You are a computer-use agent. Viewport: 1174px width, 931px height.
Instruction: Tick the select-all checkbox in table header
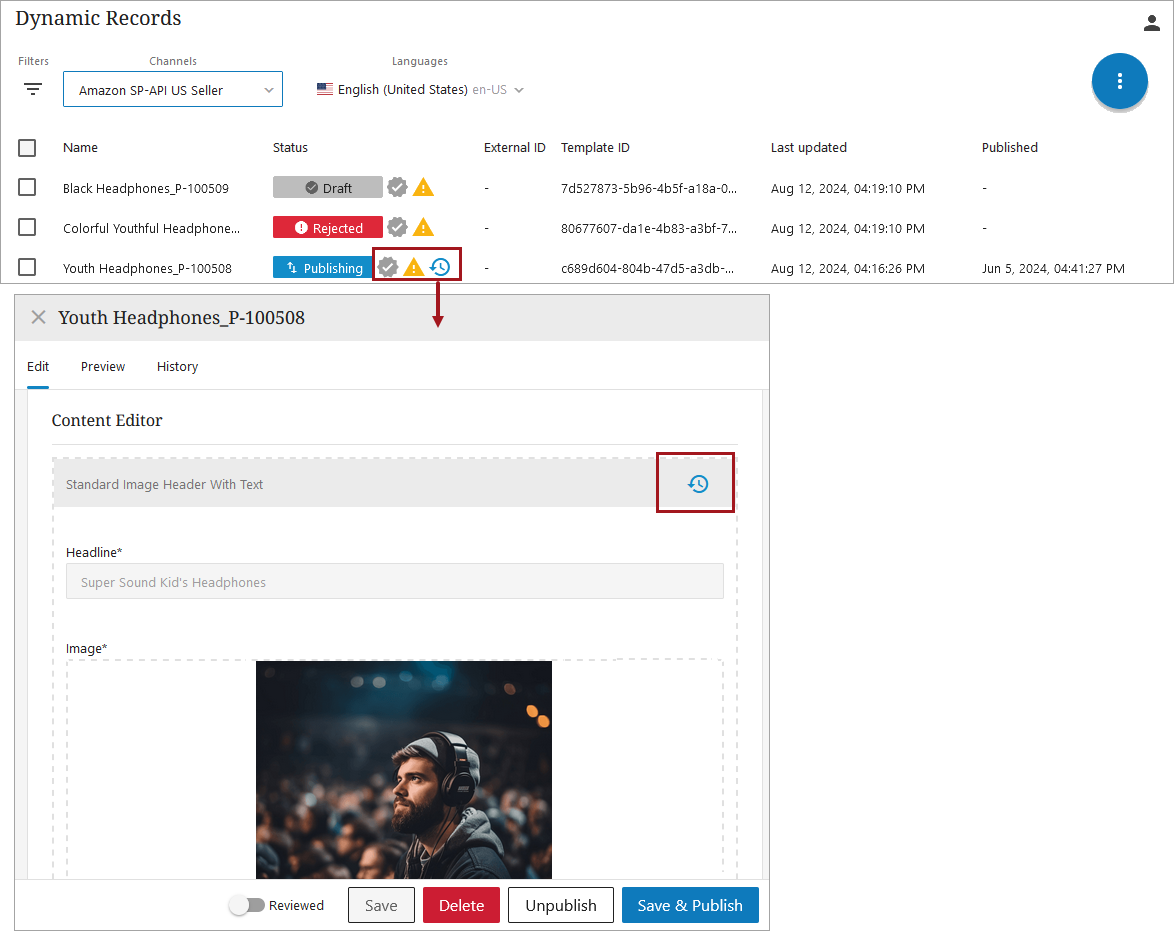coord(27,148)
